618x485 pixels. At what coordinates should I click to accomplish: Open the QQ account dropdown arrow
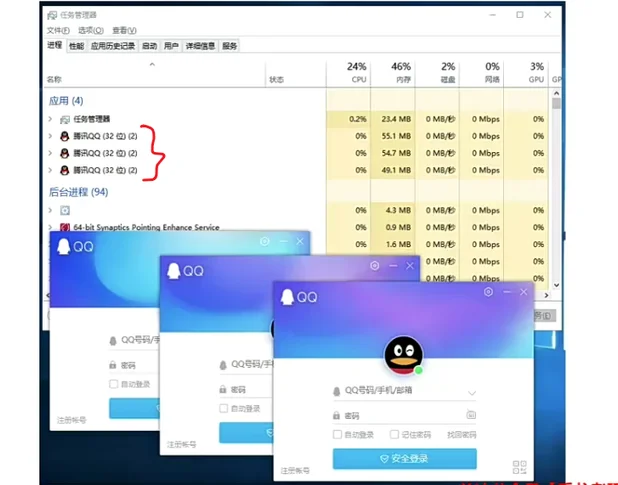[x=471, y=393]
